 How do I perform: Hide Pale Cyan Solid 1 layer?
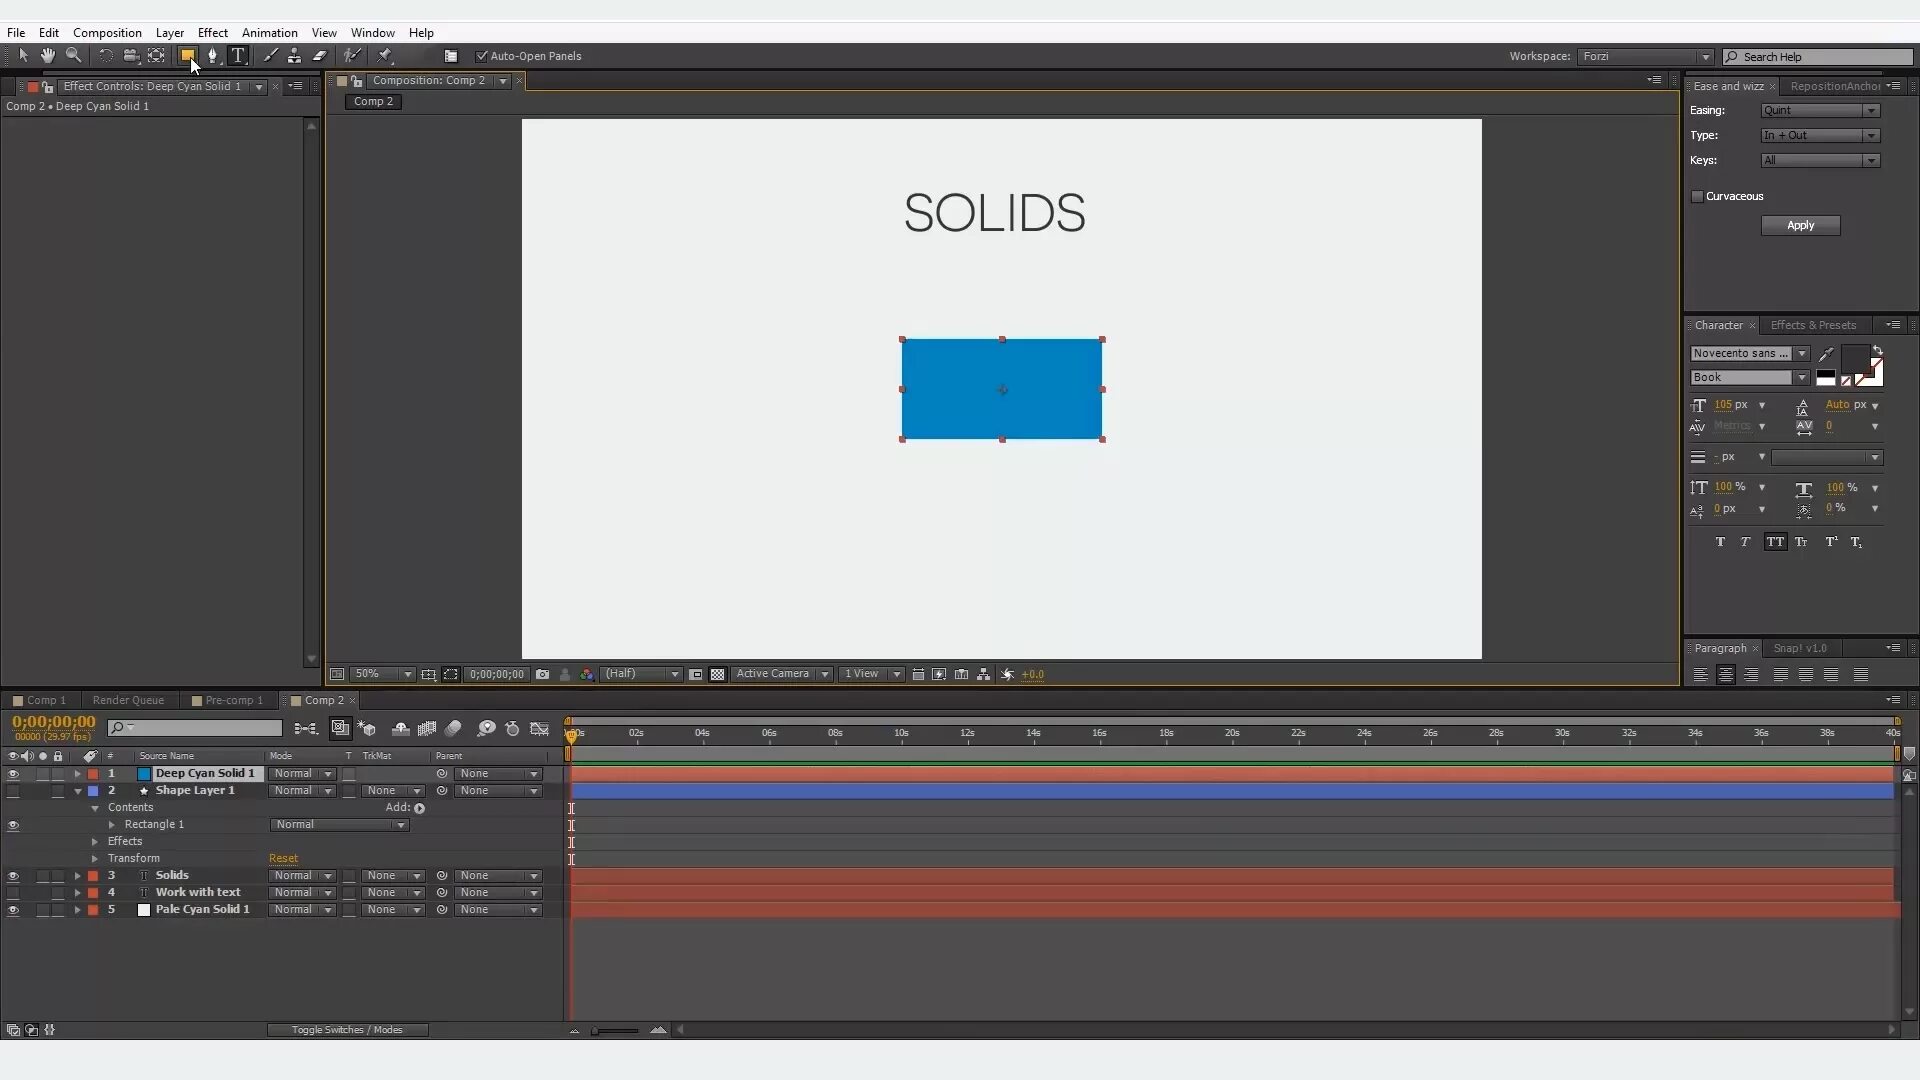13,911
